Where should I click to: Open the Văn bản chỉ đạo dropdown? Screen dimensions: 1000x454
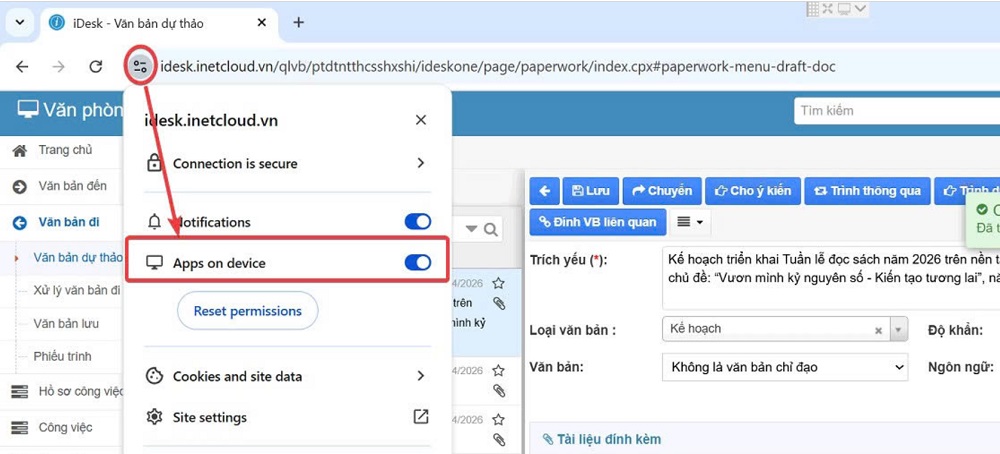784,367
